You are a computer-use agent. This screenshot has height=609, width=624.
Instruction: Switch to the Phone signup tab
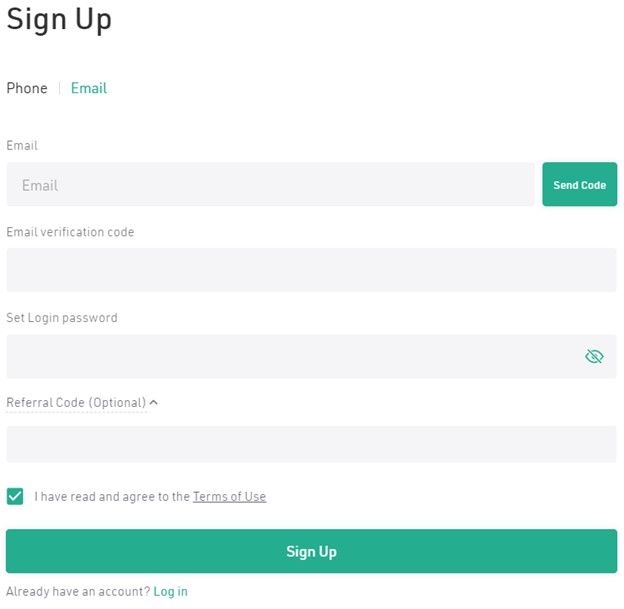point(27,88)
